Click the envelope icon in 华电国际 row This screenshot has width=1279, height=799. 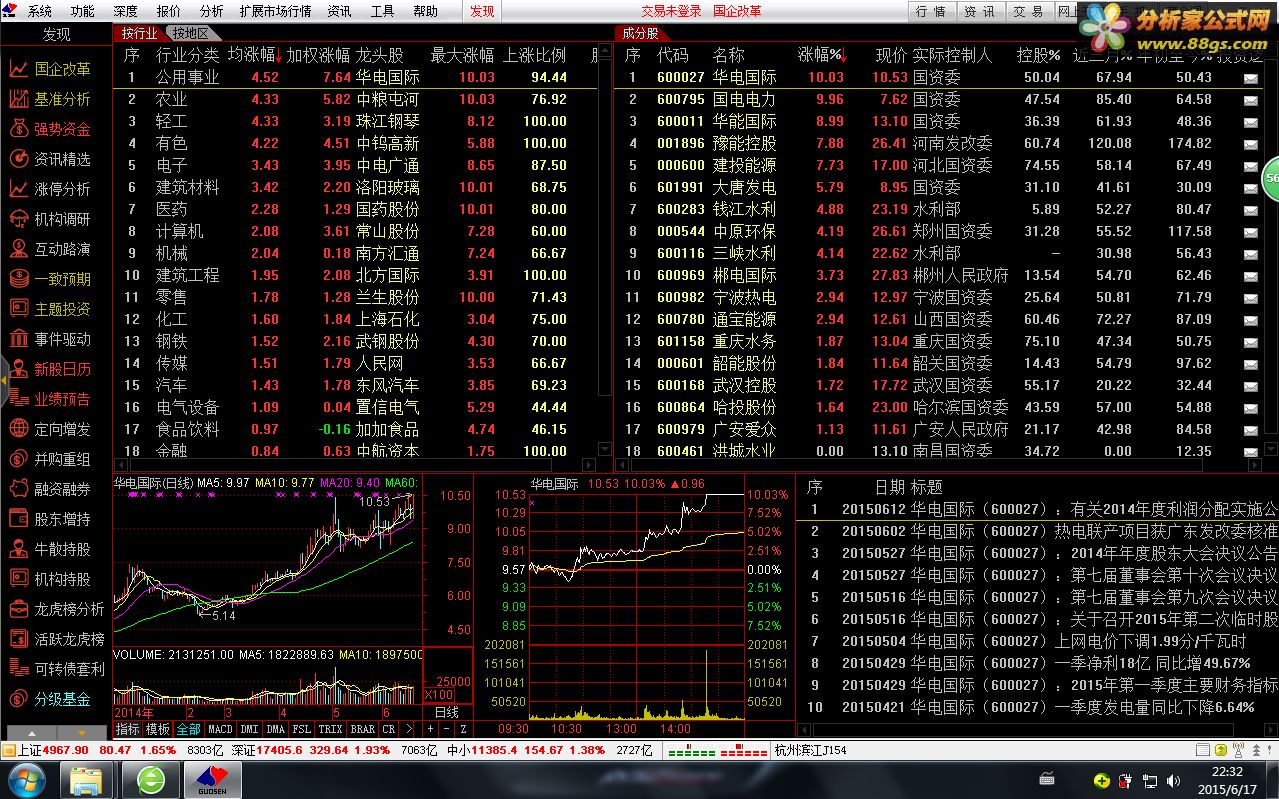1250,78
